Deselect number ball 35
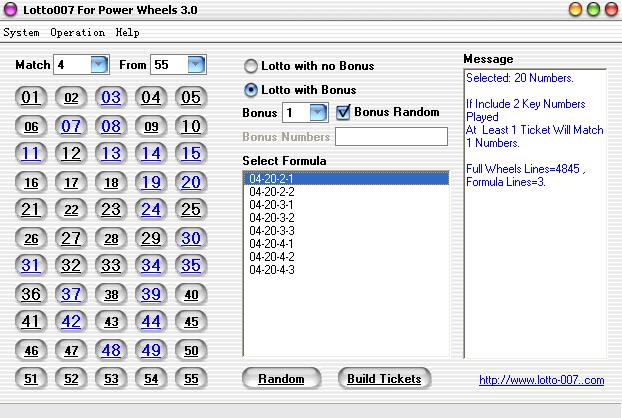Screen dimensions: 622x418 point(191,265)
